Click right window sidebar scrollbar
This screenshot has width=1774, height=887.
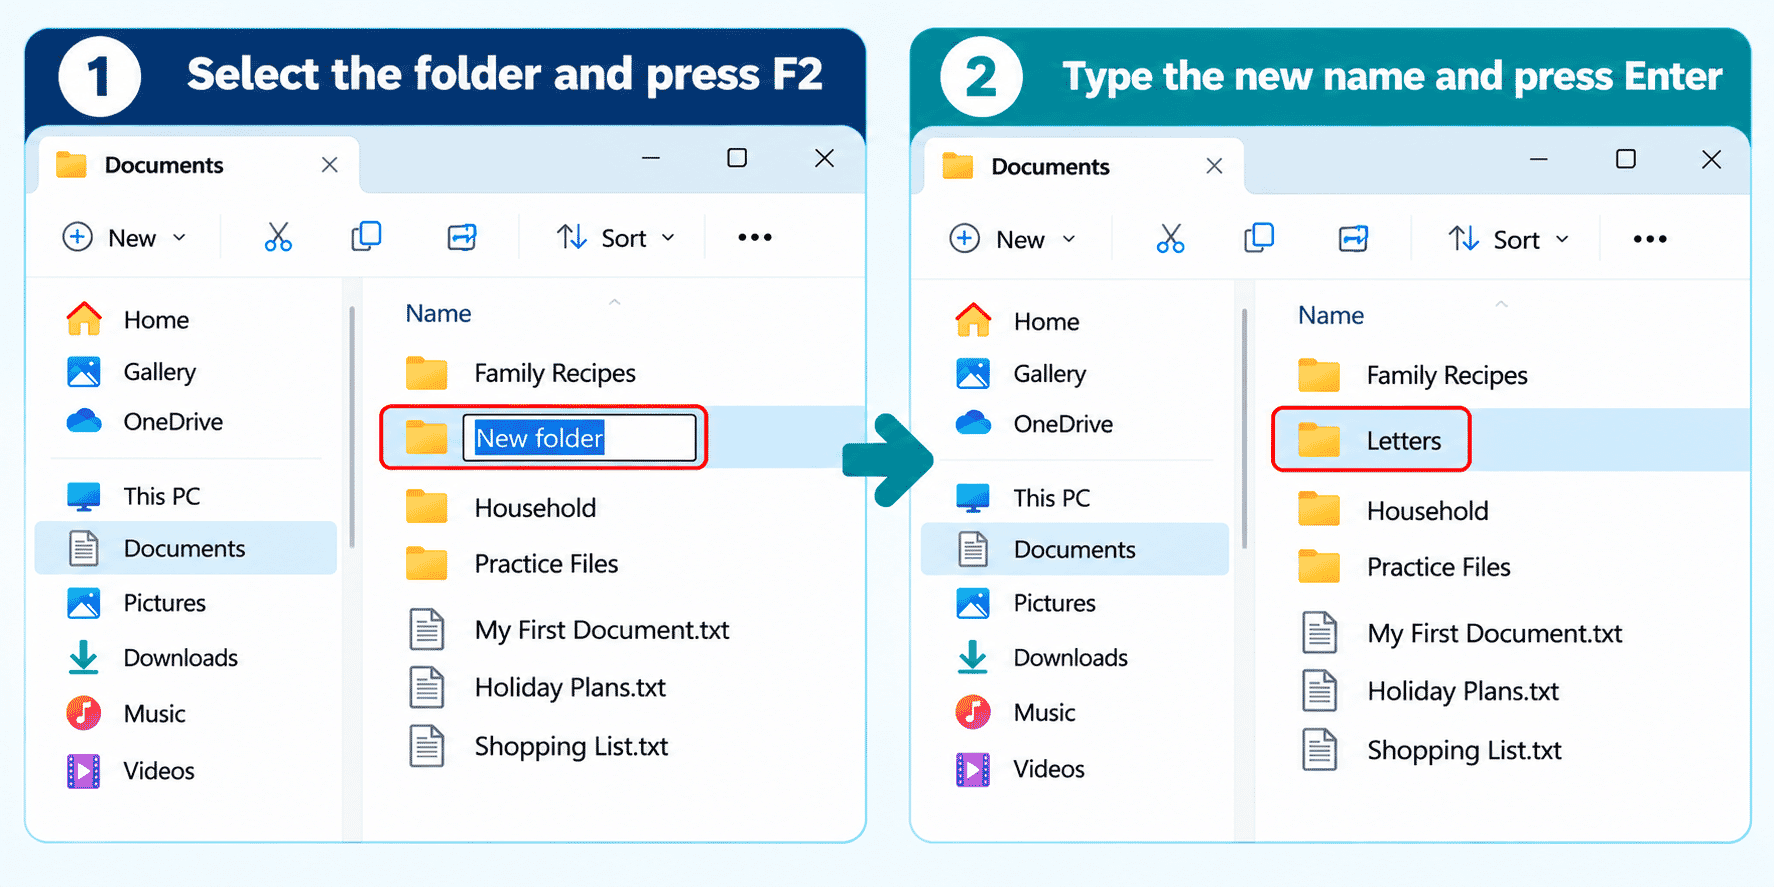tap(1244, 429)
